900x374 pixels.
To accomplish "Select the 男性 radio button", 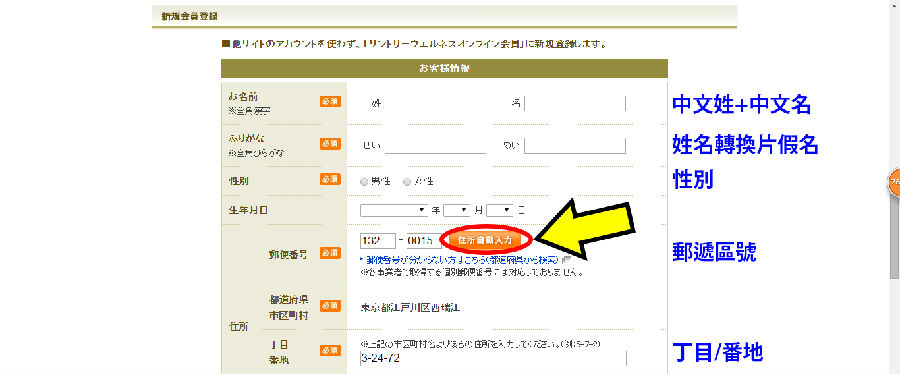I will click(364, 182).
